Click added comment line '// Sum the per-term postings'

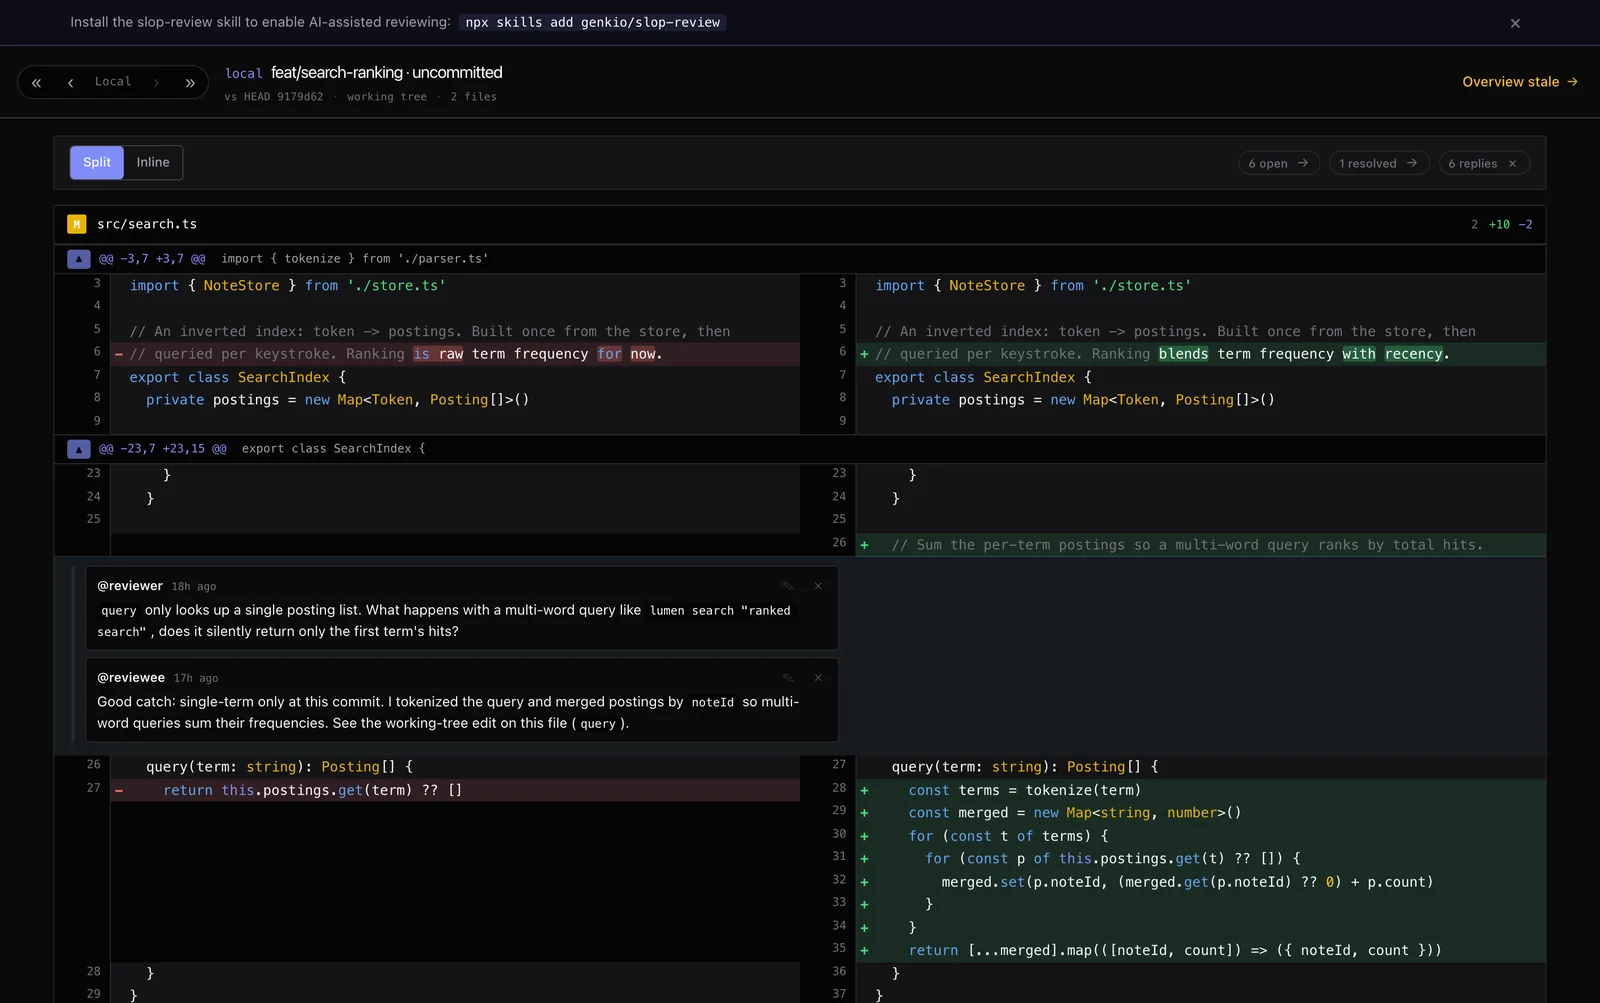[x=1201, y=545]
